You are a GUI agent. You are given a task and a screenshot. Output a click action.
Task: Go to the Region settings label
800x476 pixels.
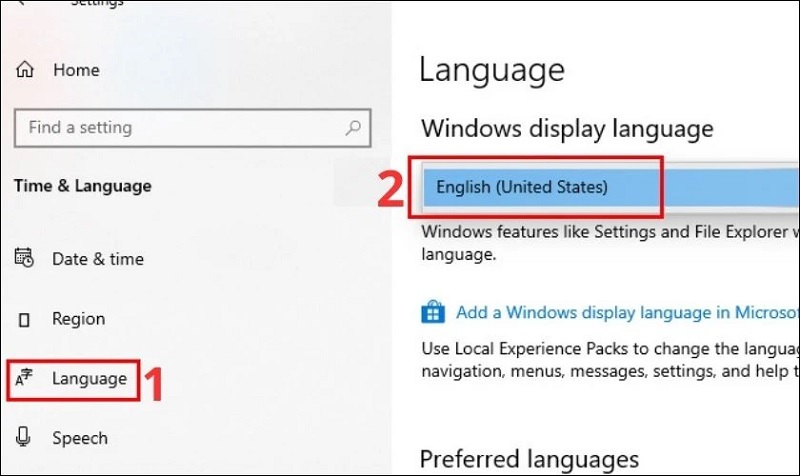pos(78,319)
